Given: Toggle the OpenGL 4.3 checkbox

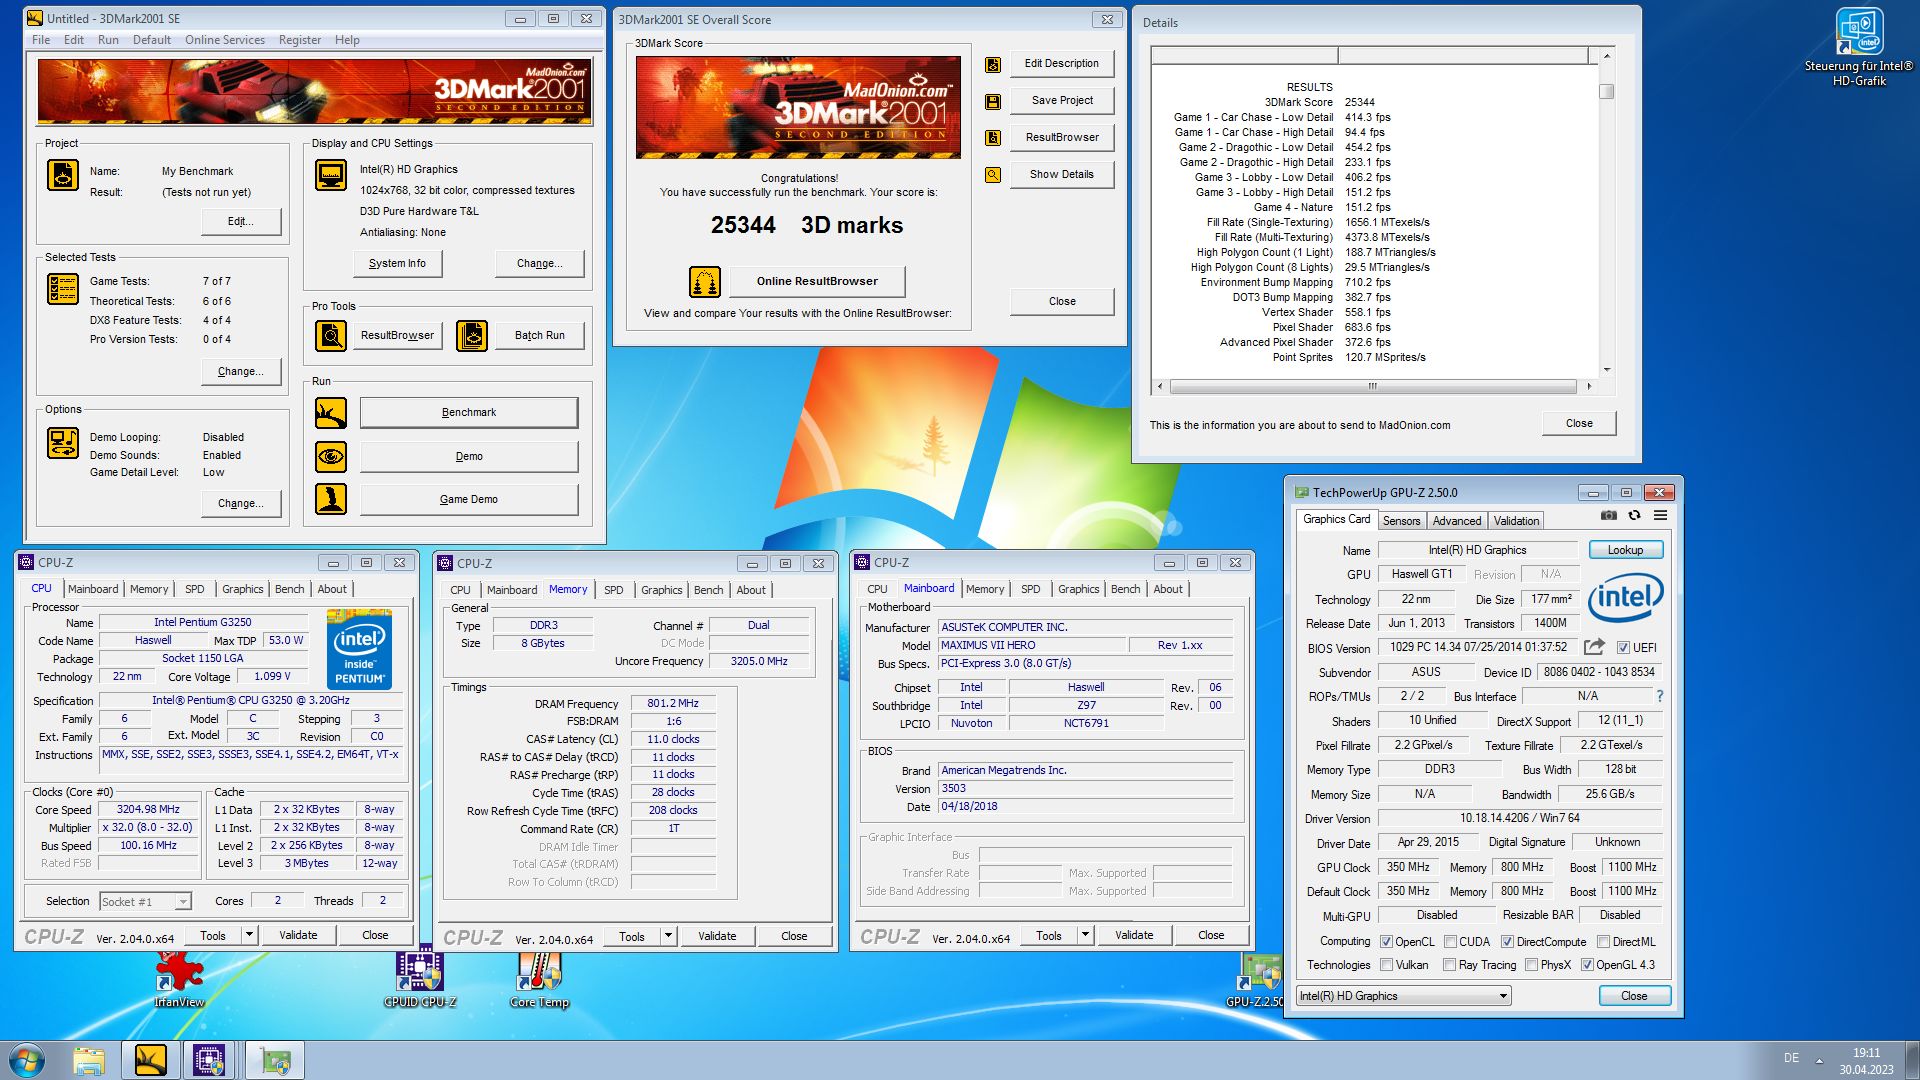Looking at the screenshot, I should pyautogui.click(x=1587, y=965).
